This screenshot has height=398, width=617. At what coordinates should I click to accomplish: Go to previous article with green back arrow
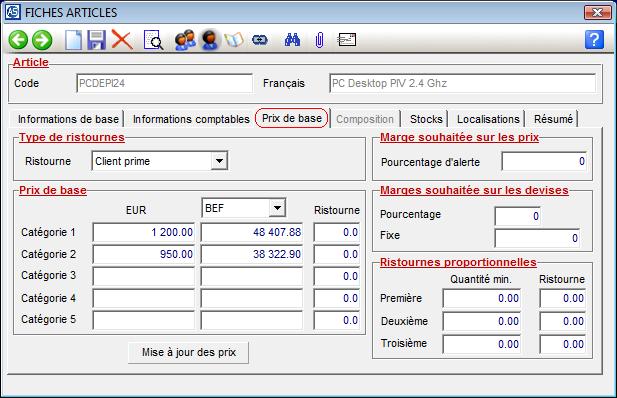coord(18,40)
